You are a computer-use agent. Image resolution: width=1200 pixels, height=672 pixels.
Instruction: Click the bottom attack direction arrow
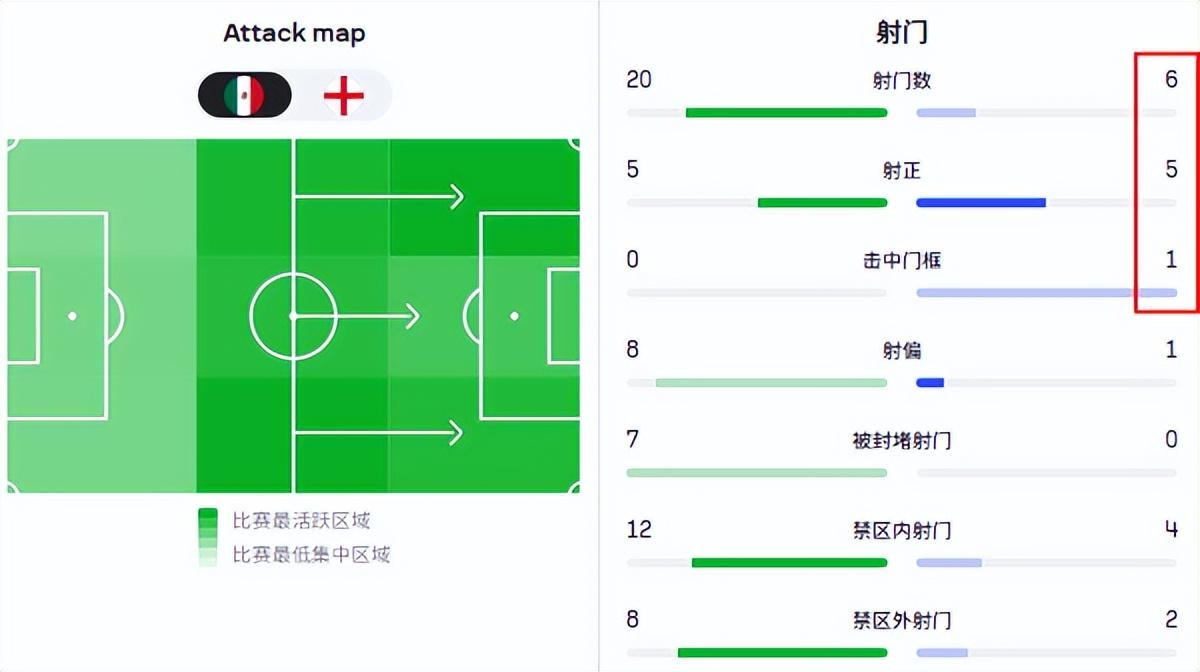[380, 432]
